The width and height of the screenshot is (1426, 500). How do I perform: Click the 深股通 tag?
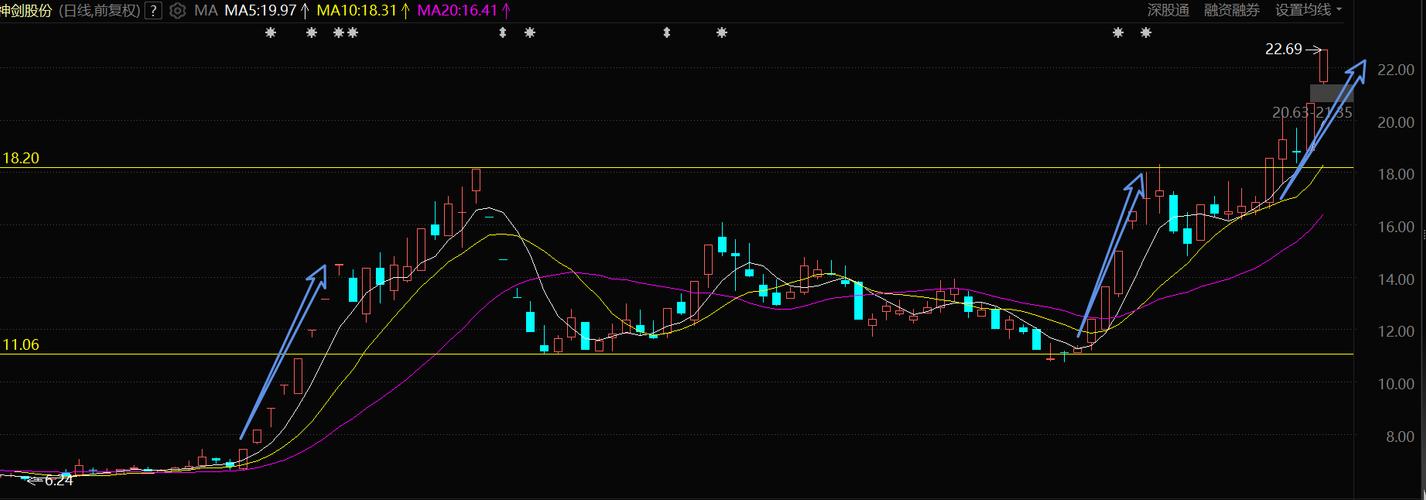[x=1168, y=10]
